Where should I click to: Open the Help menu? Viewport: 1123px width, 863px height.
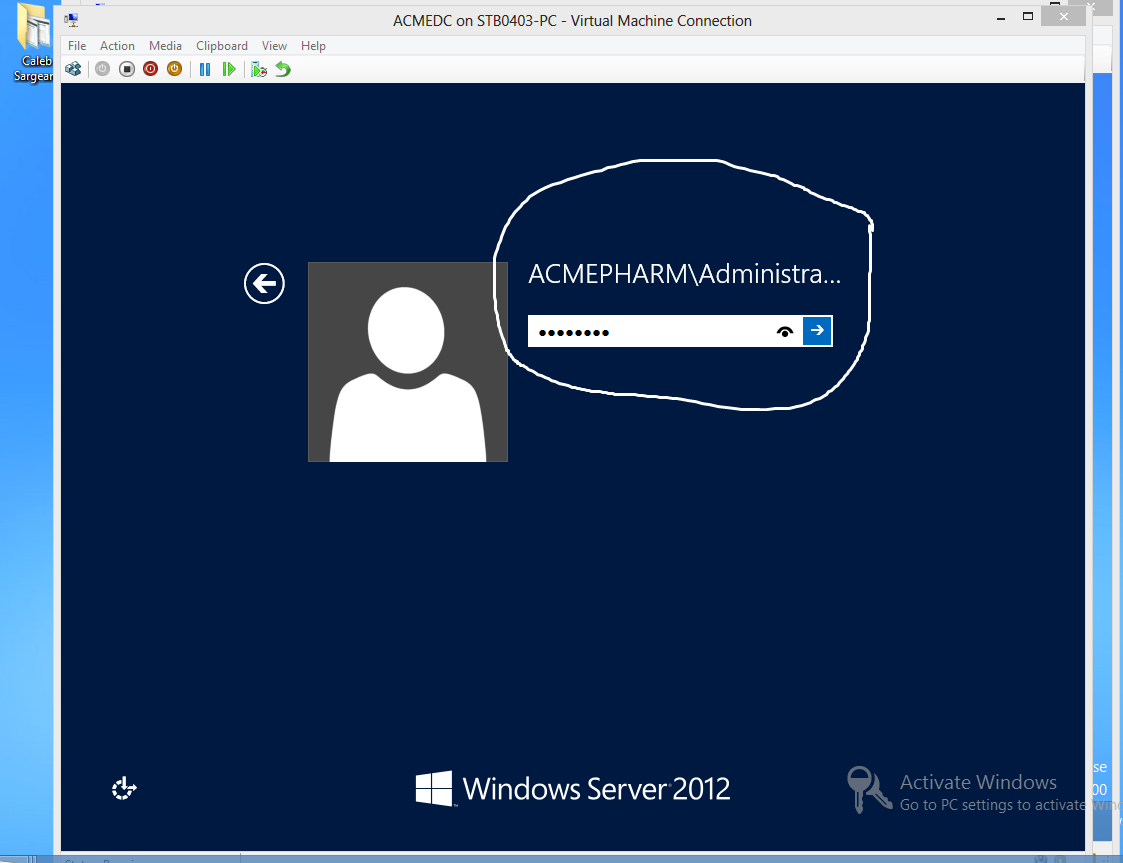(x=313, y=46)
